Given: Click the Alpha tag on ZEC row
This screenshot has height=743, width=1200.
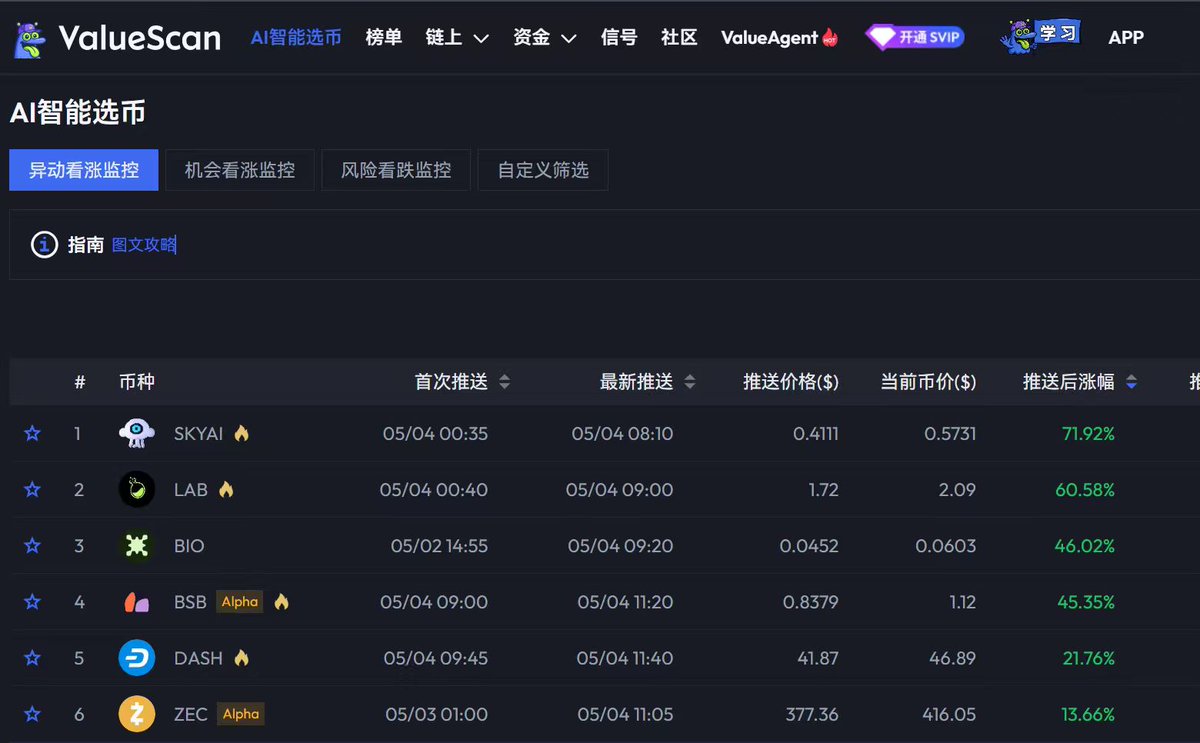Looking at the screenshot, I should point(241,714).
